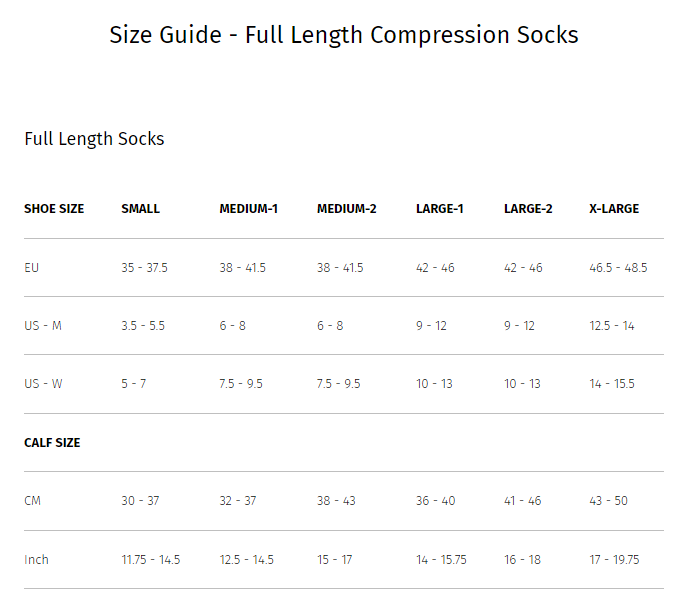Select the US - W row label

43,384
